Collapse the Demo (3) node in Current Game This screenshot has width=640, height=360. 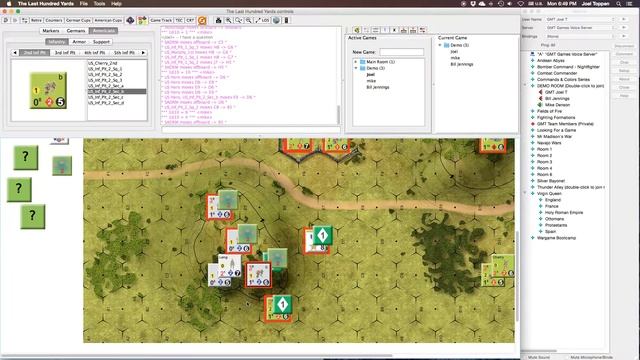(x=440, y=45)
